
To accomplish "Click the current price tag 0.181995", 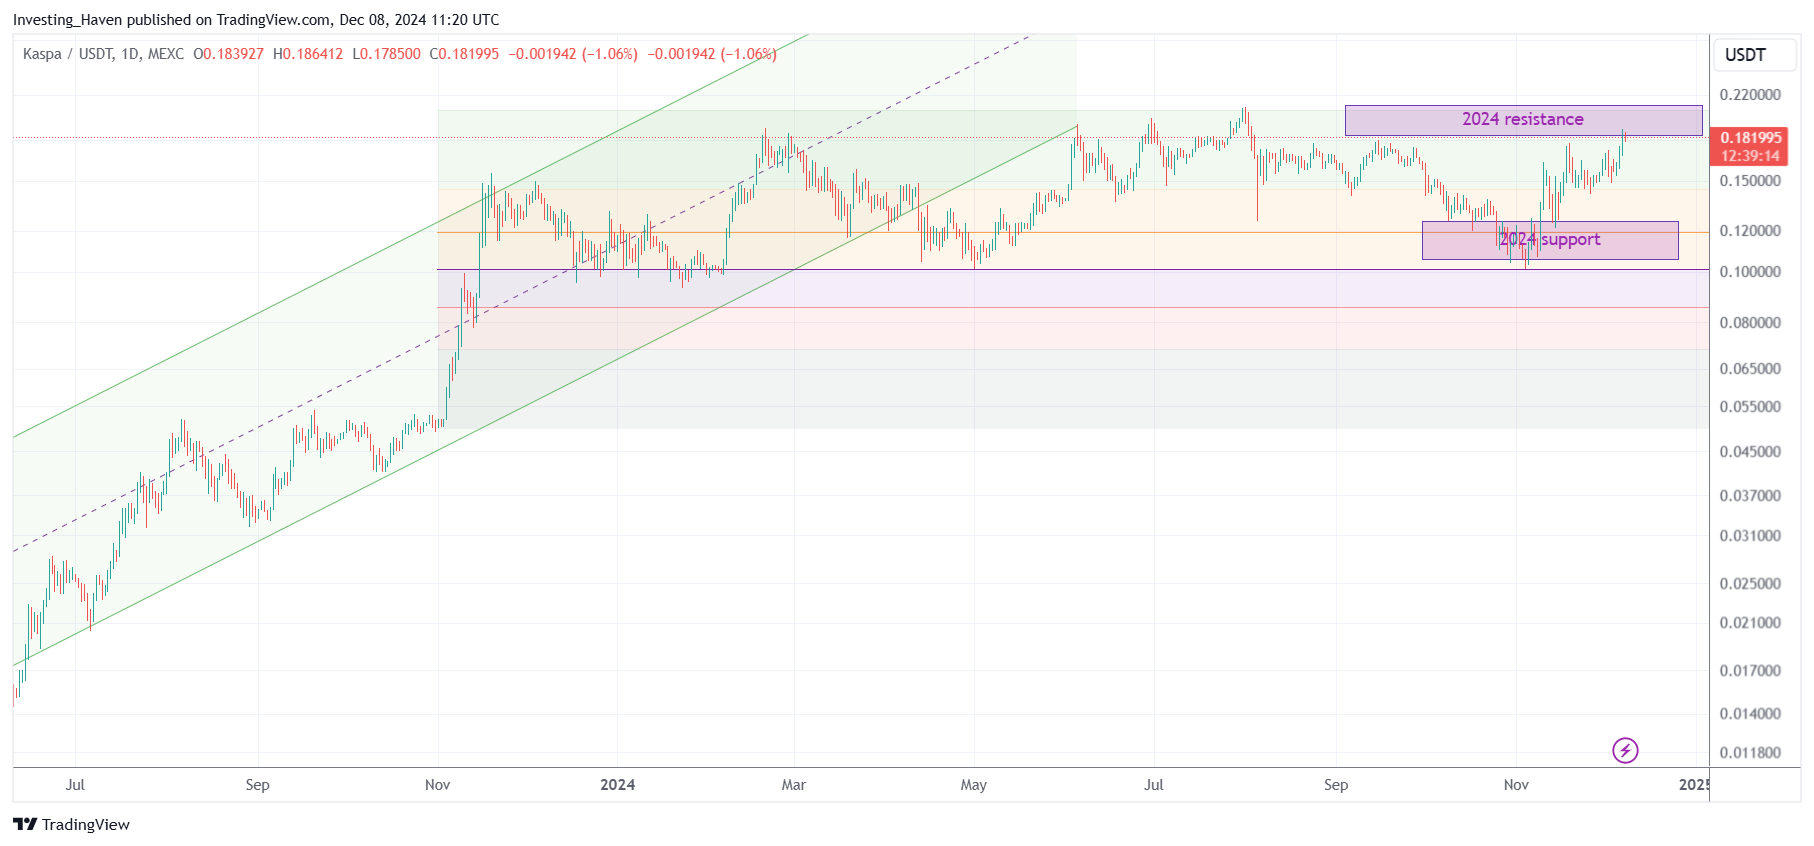I will (1751, 137).
